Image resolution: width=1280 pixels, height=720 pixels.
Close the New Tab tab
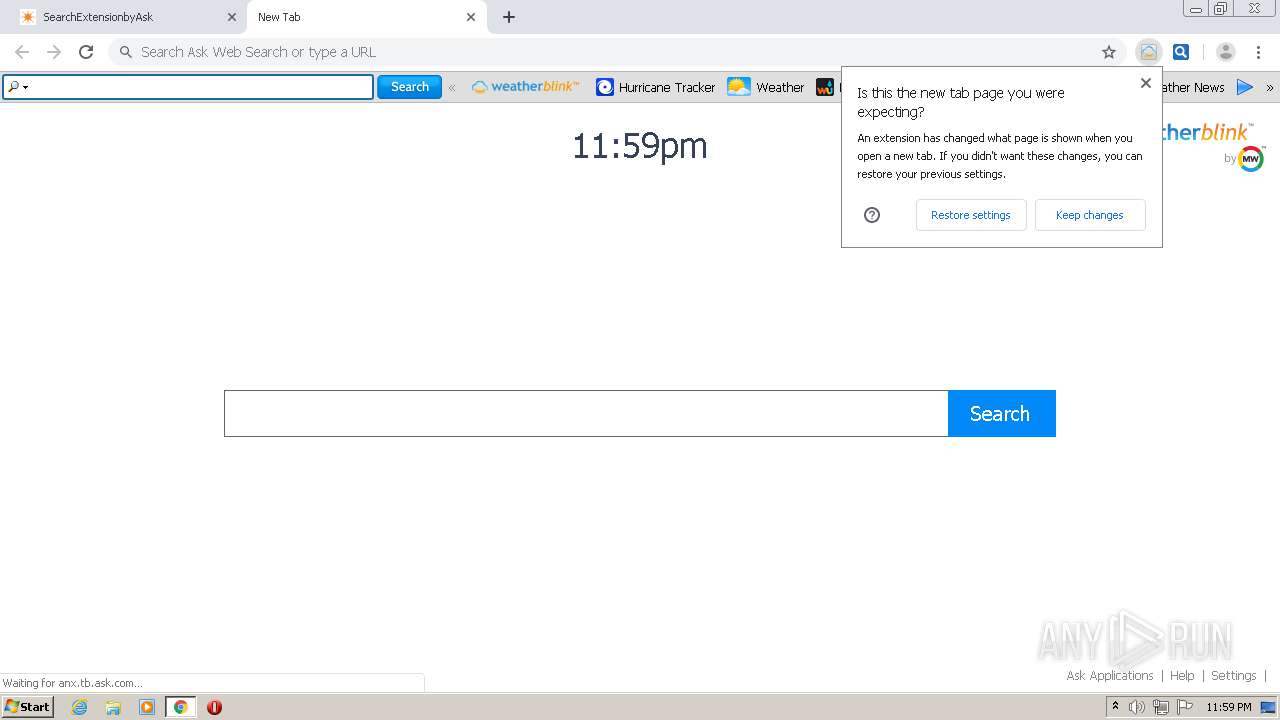click(471, 17)
